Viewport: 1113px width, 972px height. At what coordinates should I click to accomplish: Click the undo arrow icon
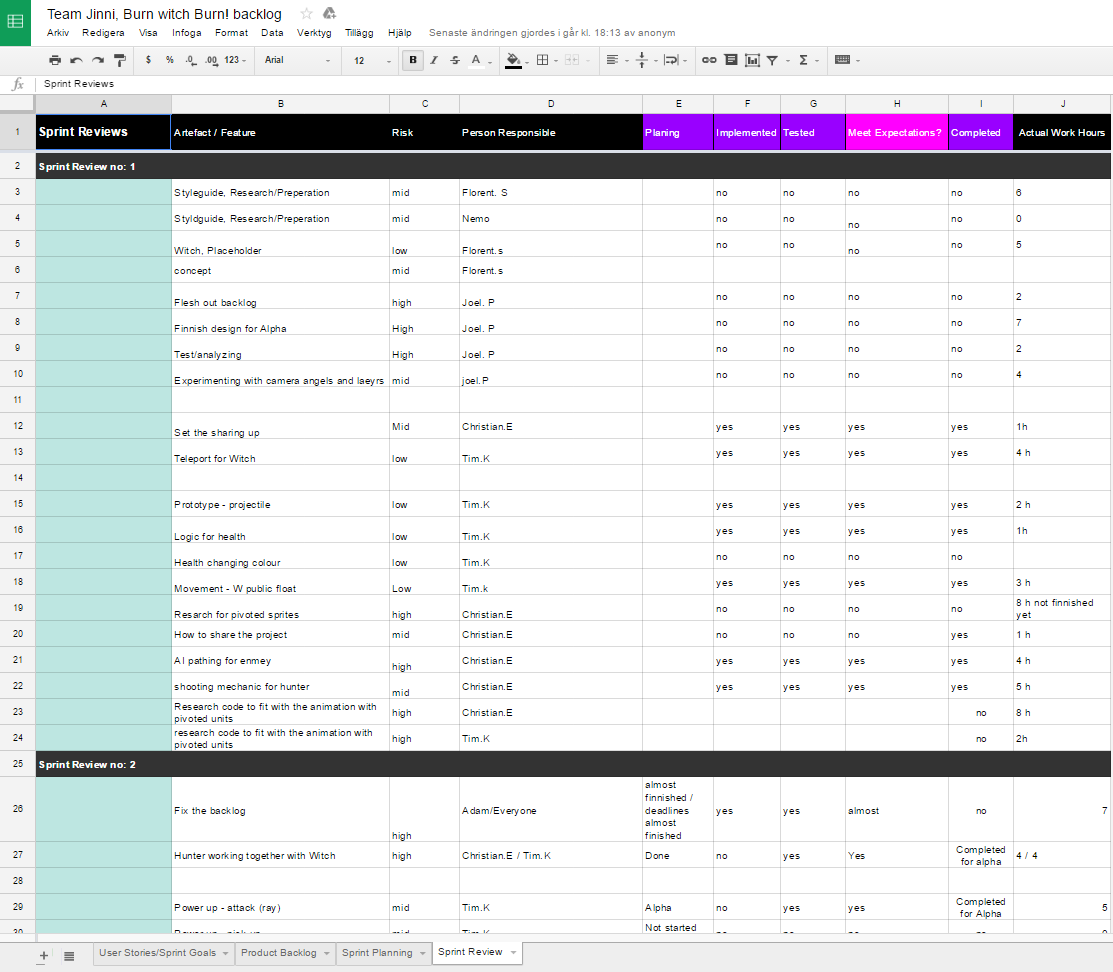pos(76,60)
